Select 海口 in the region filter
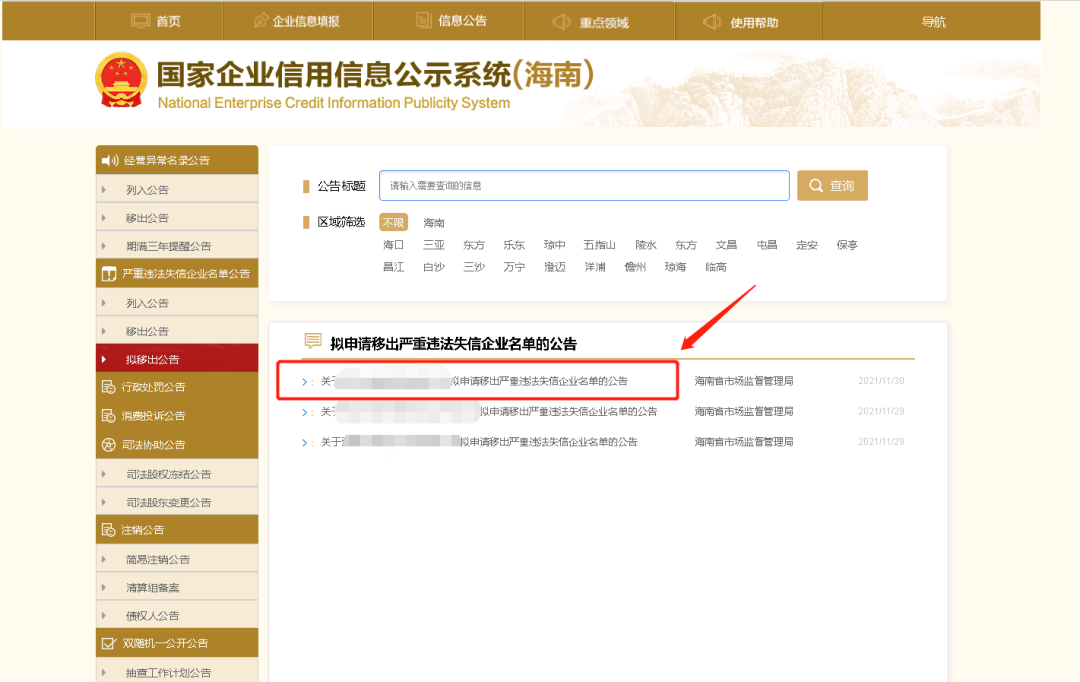Image resolution: width=1080 pixels, height=682 pixels. pos(394,245)
